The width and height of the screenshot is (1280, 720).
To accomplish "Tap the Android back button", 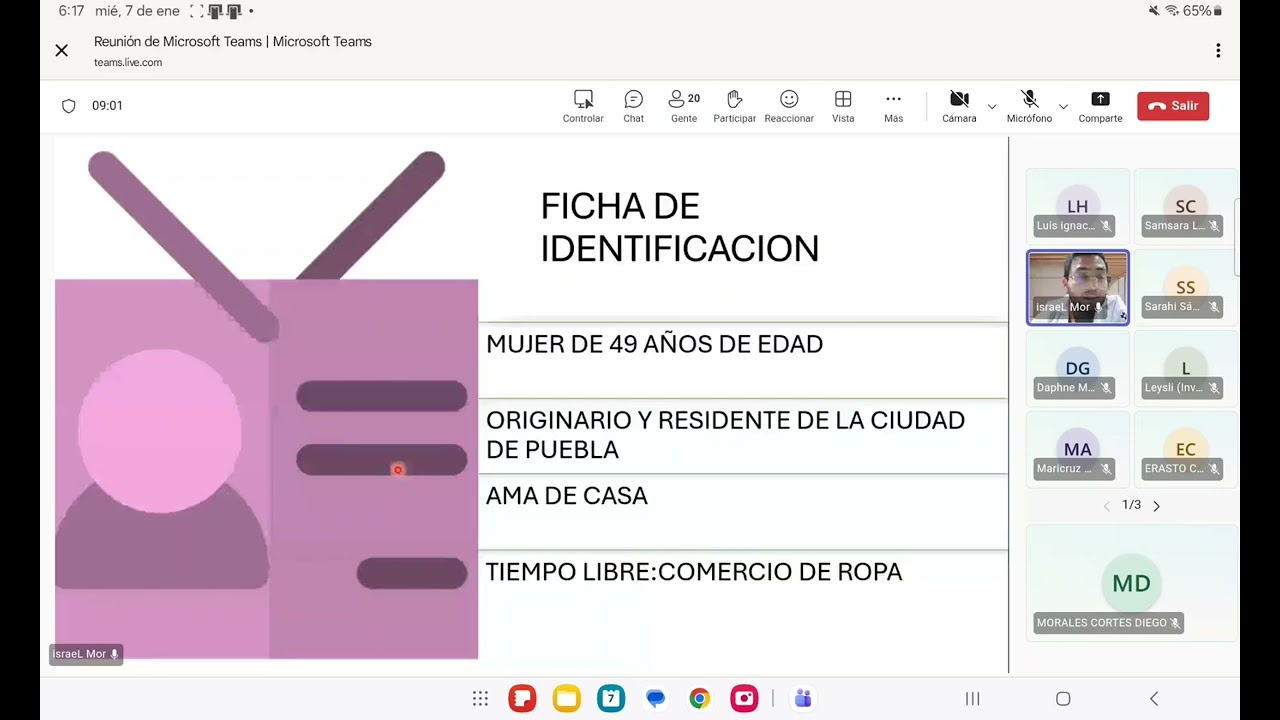I will click(1154, 699).
